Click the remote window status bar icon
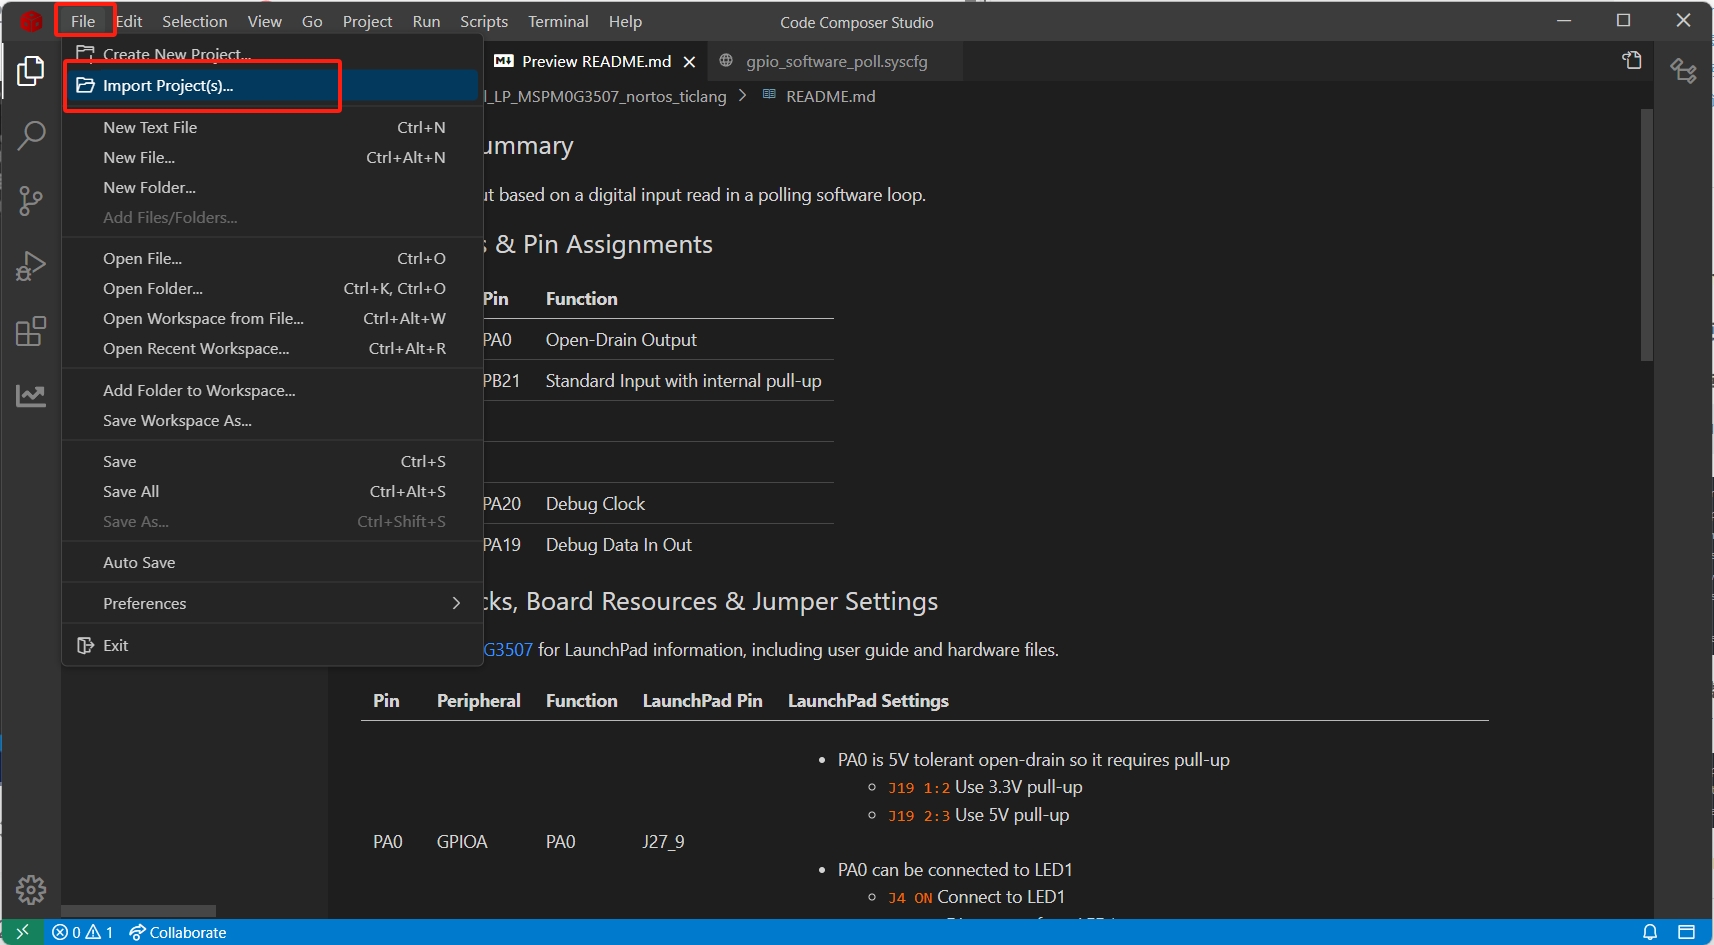 (x=22, y=932)
